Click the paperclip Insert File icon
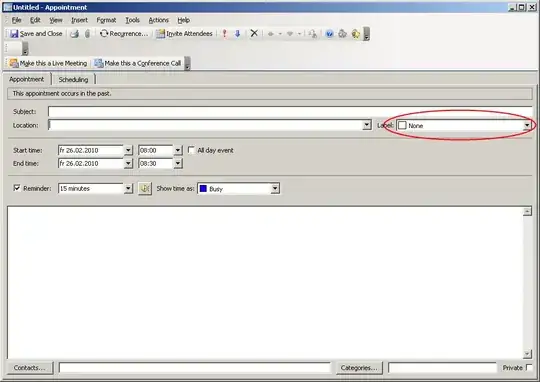540x382 pixels. click(87, 34)
